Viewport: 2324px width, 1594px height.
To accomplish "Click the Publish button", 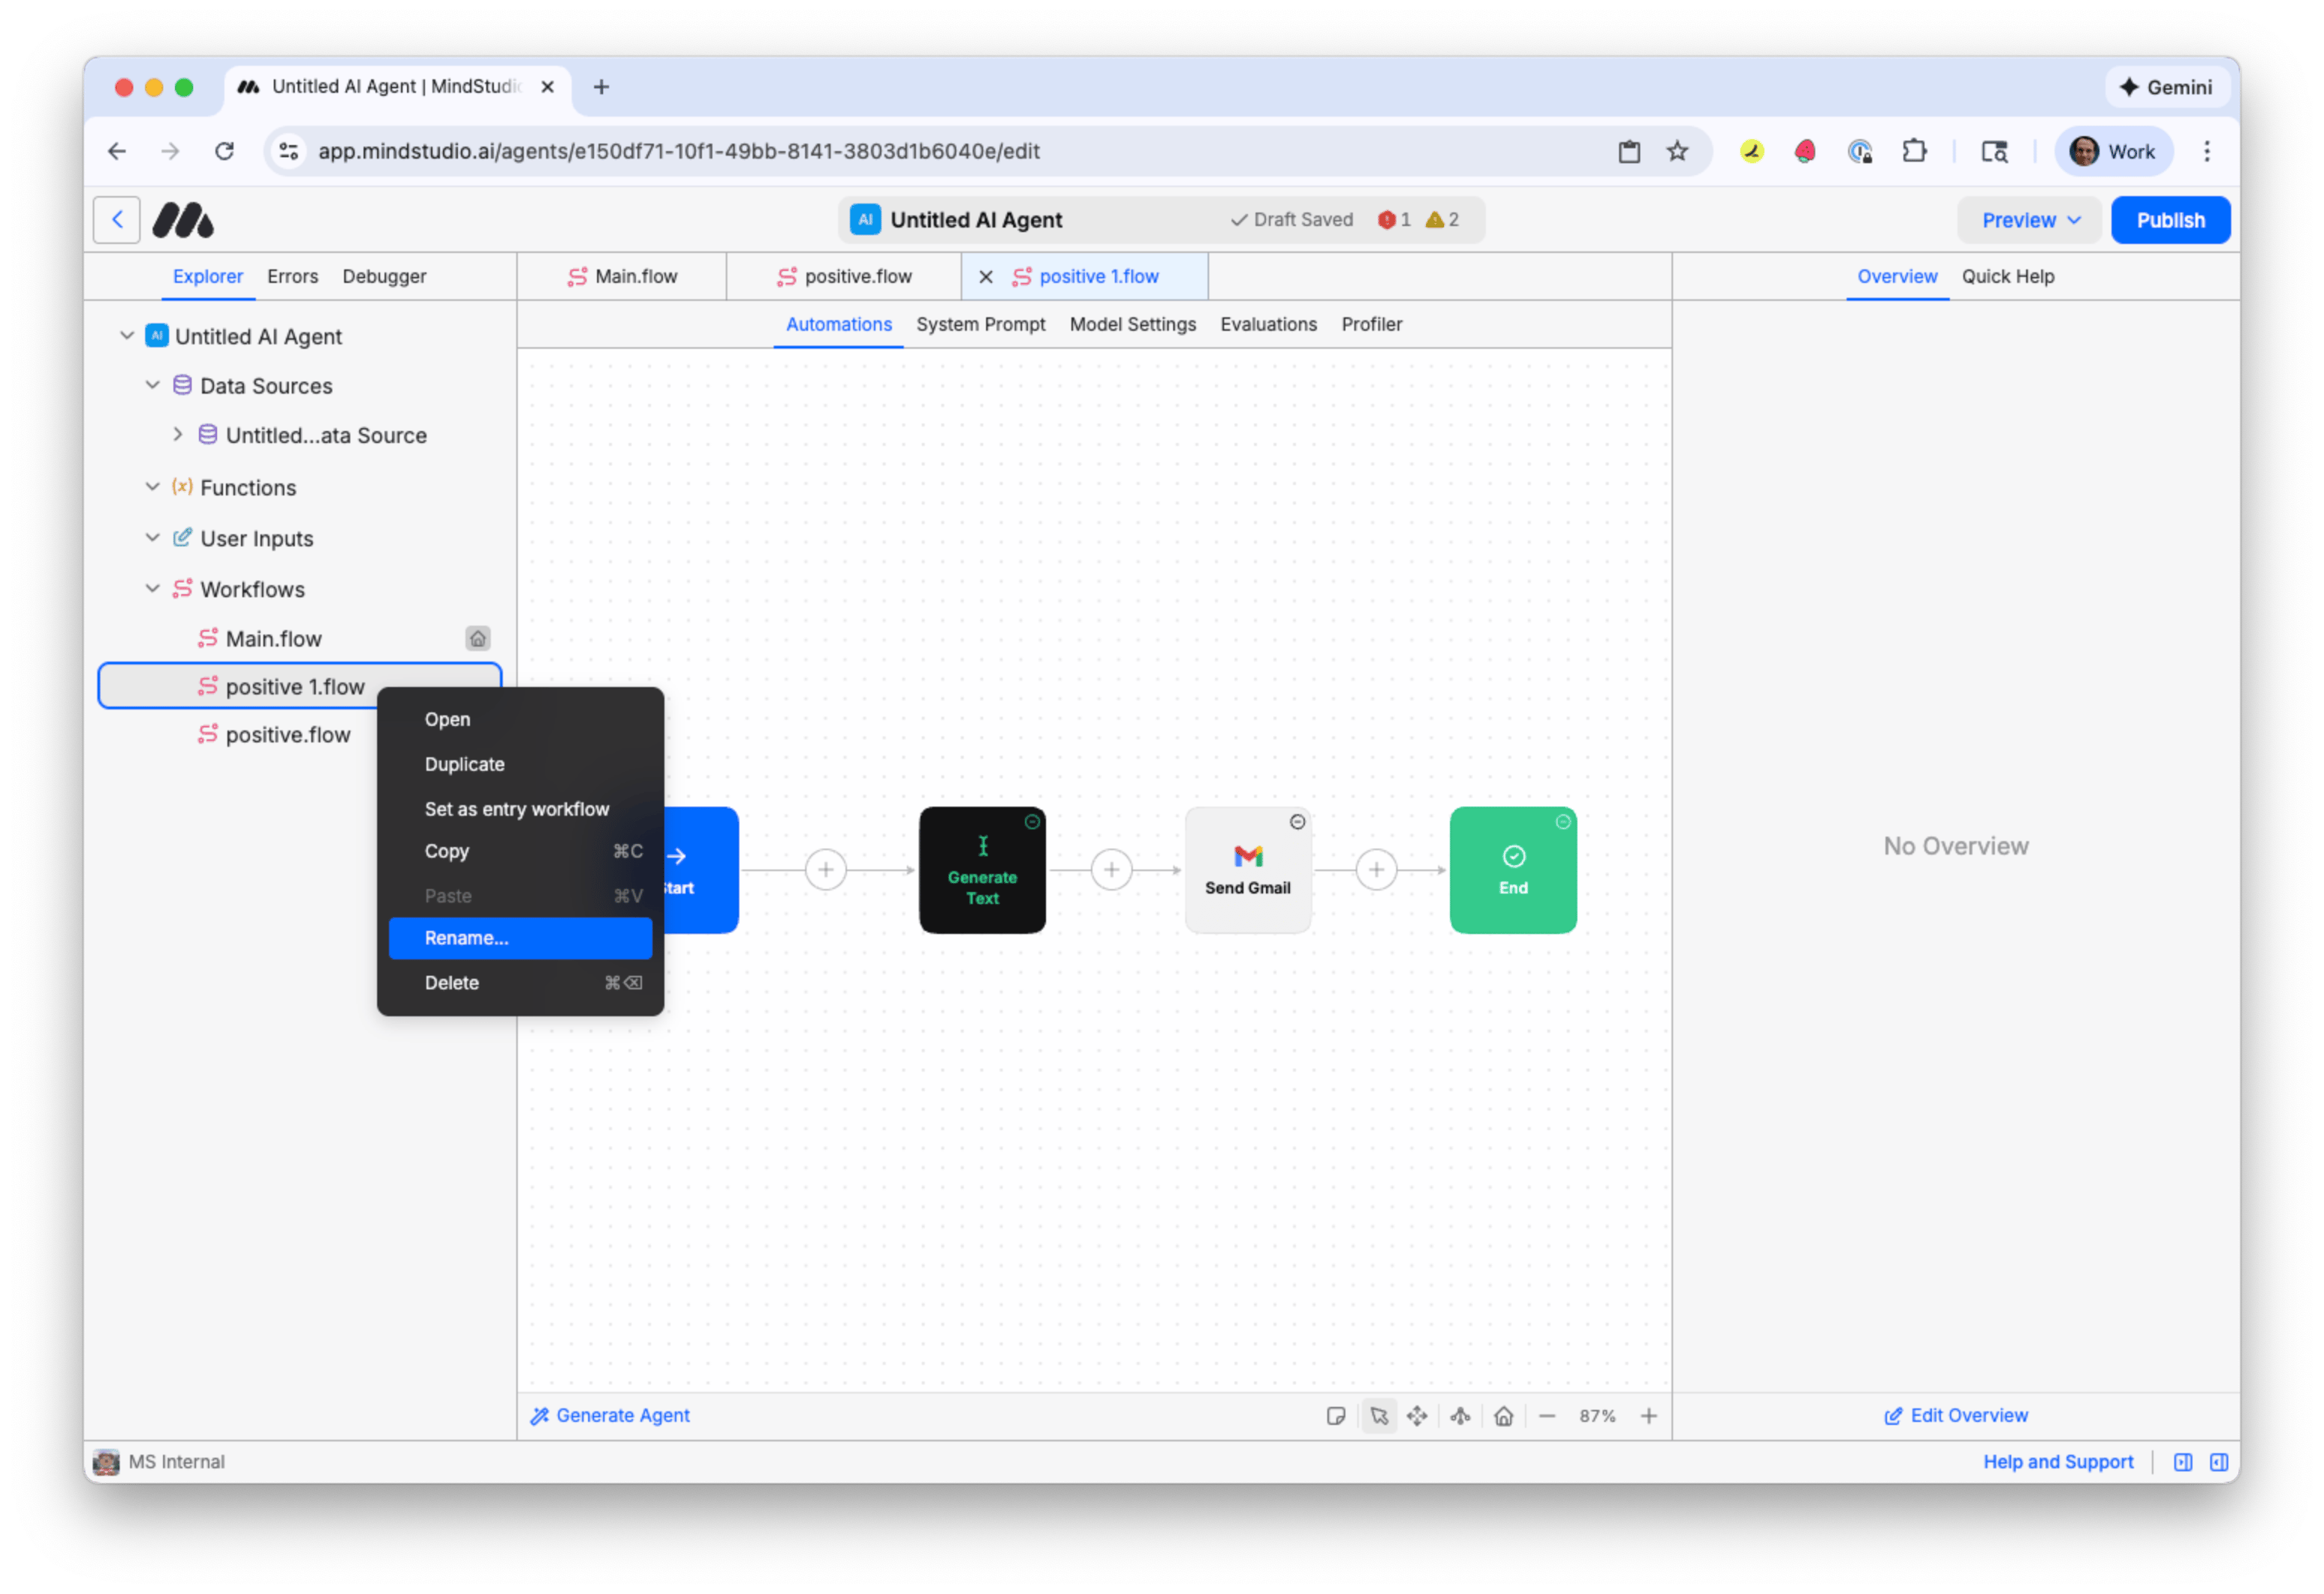I will click(x=2170, y=219).
